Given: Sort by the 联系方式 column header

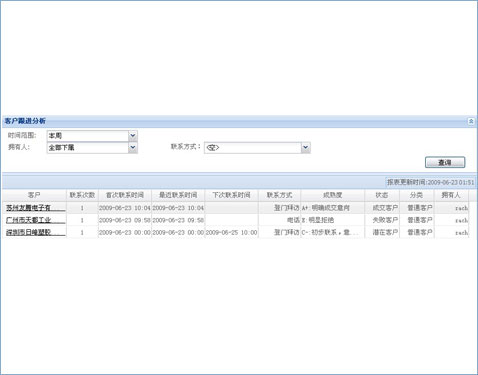Looking at the screenshot, I should [x=279, y=195].
